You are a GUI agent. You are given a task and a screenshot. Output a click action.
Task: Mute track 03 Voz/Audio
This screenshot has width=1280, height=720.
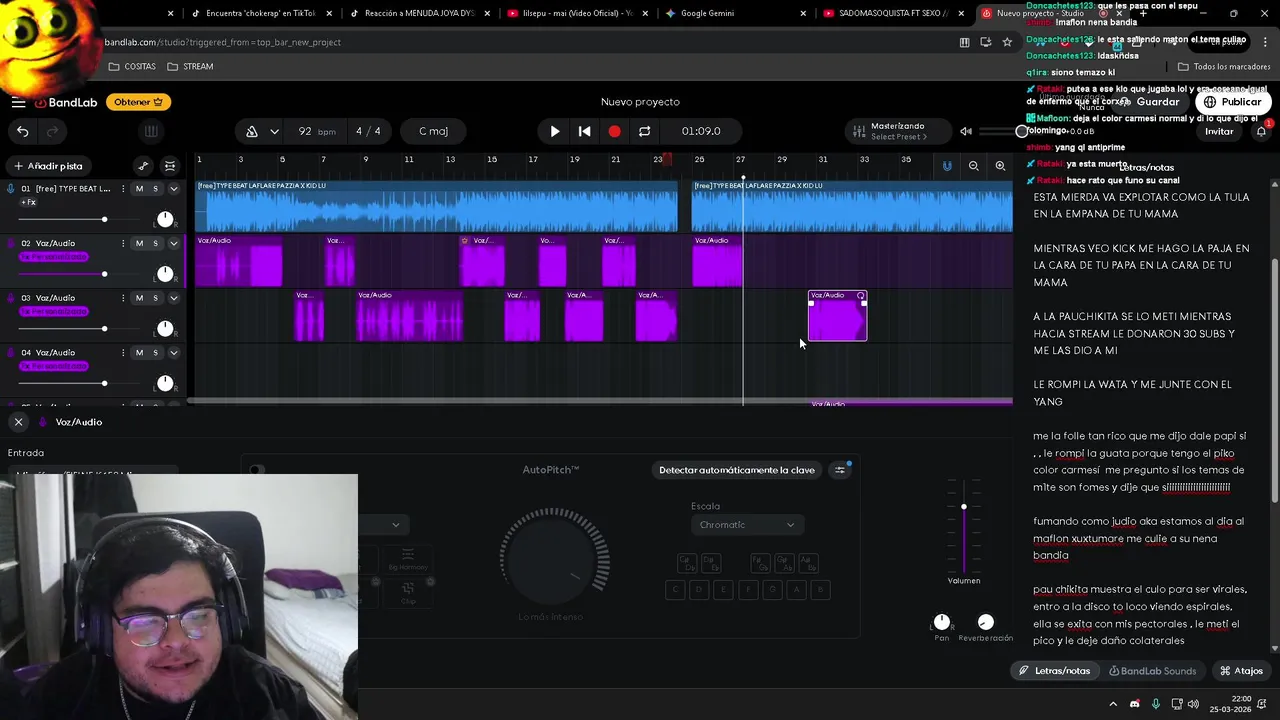139,298
